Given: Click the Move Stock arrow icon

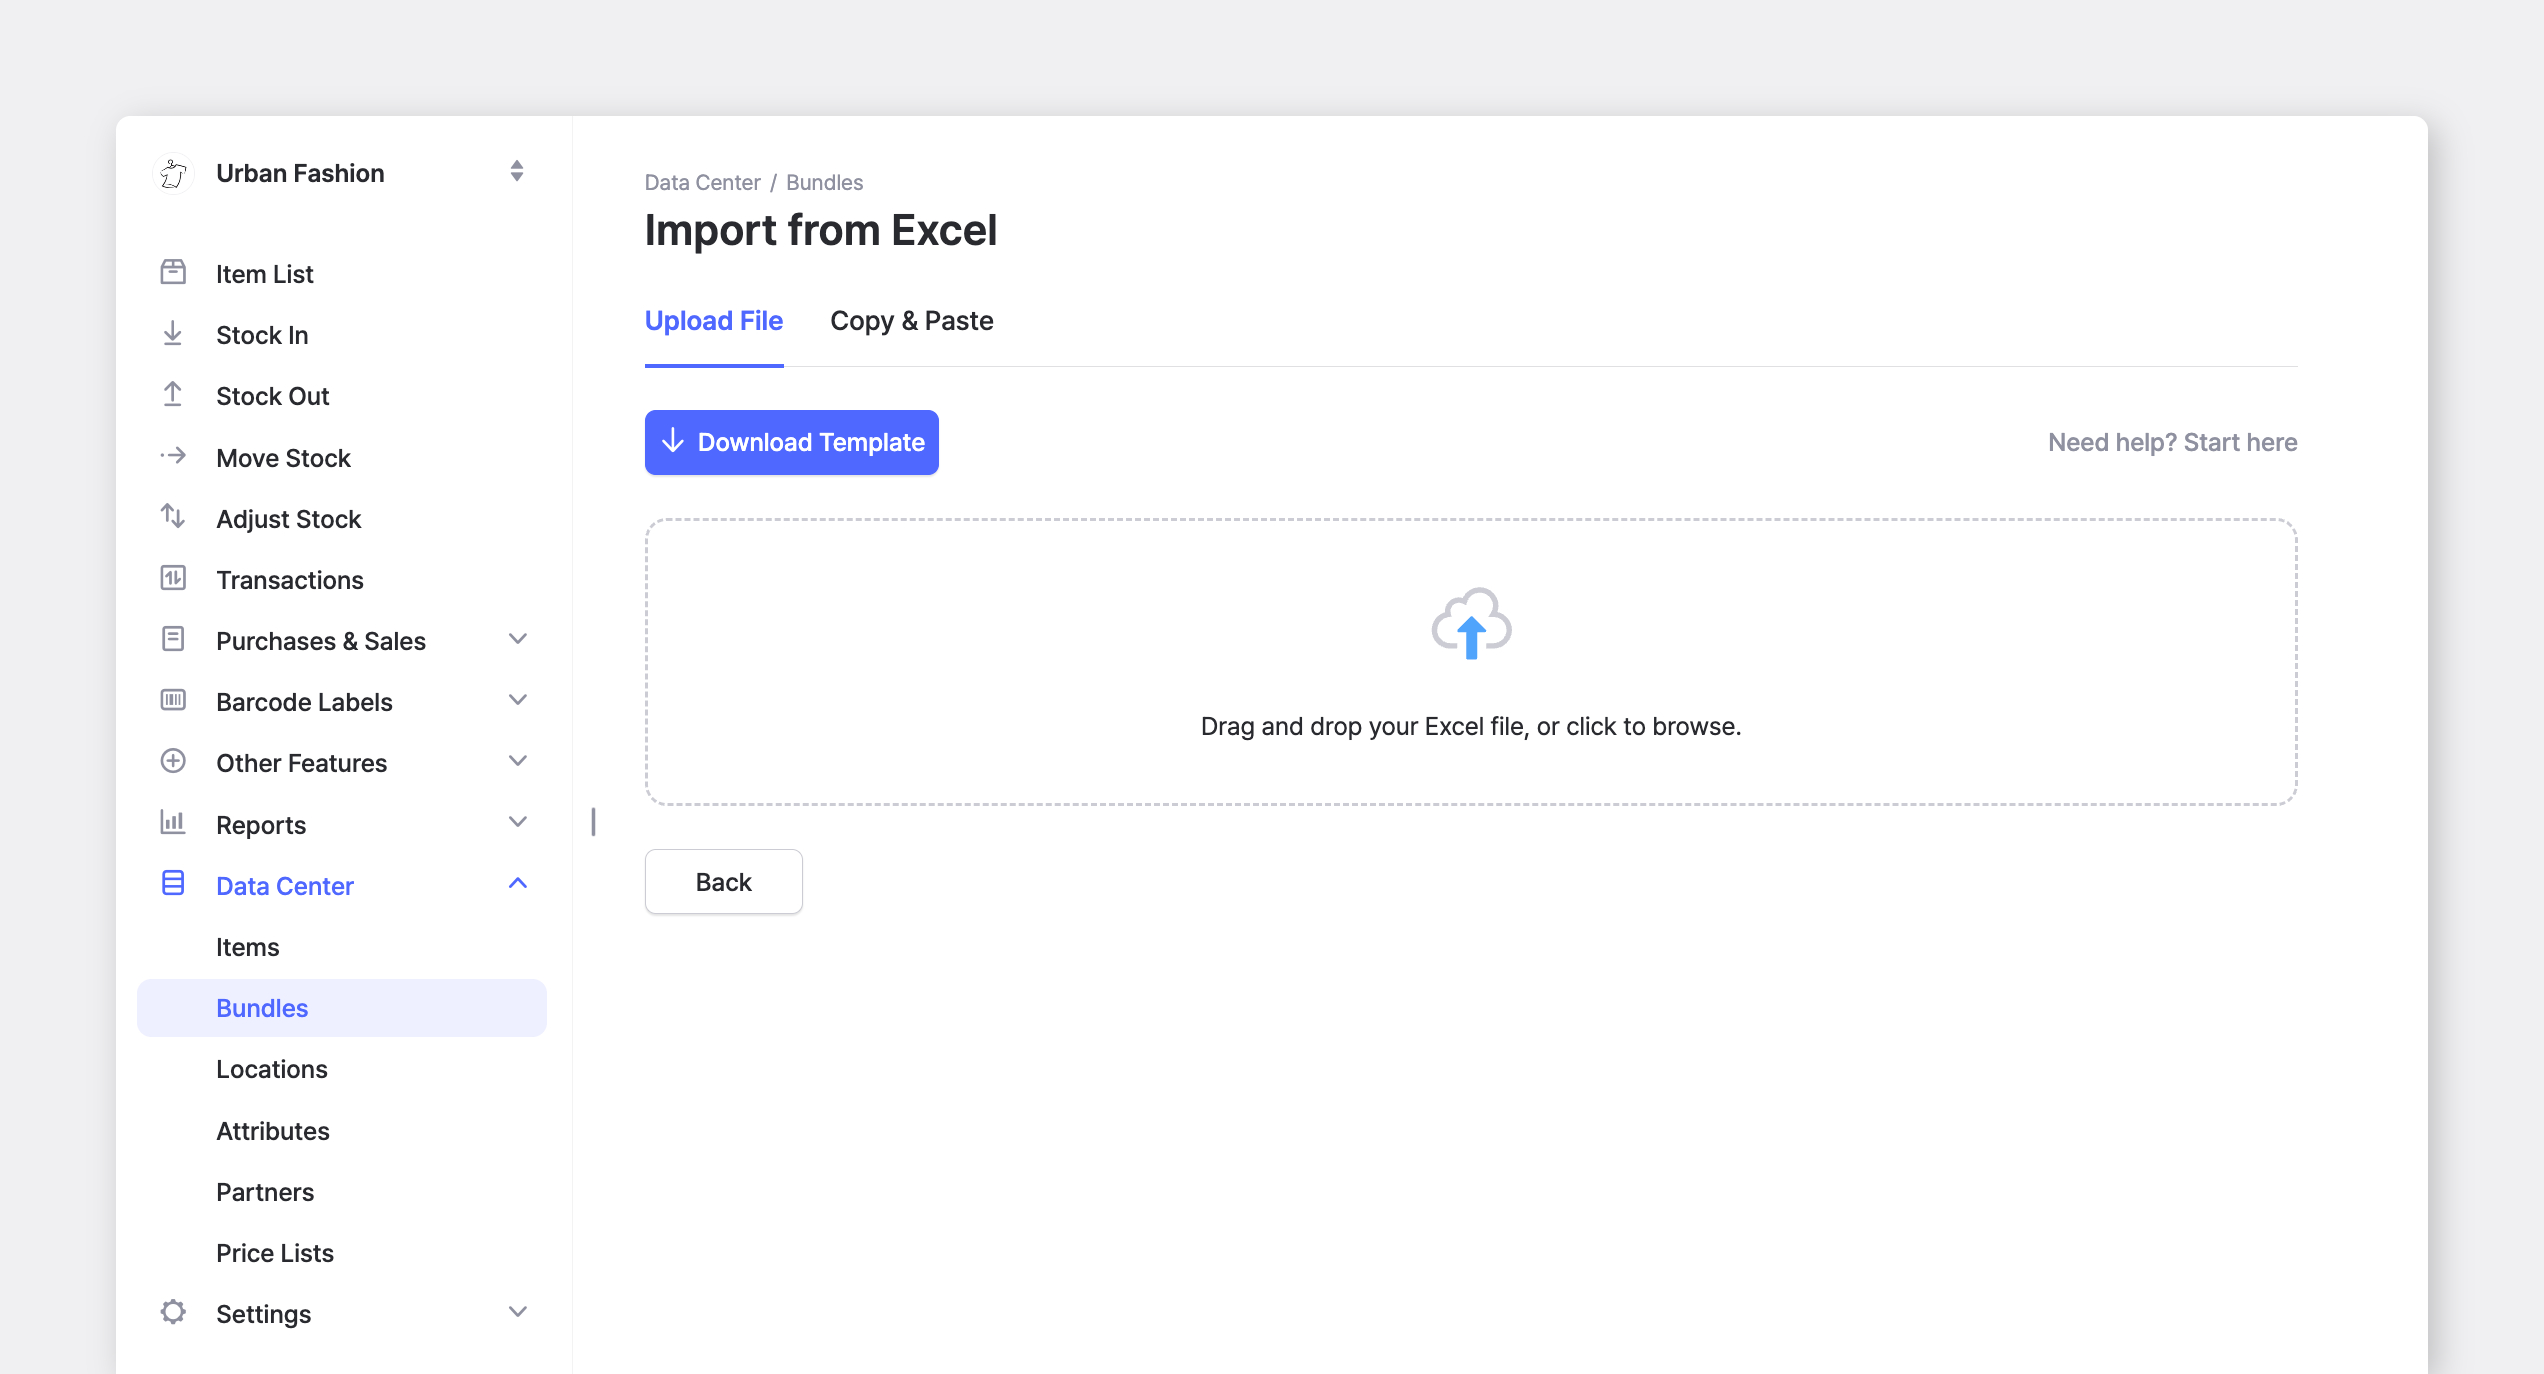Looking at the screenshot, I should tap(173, 456).
